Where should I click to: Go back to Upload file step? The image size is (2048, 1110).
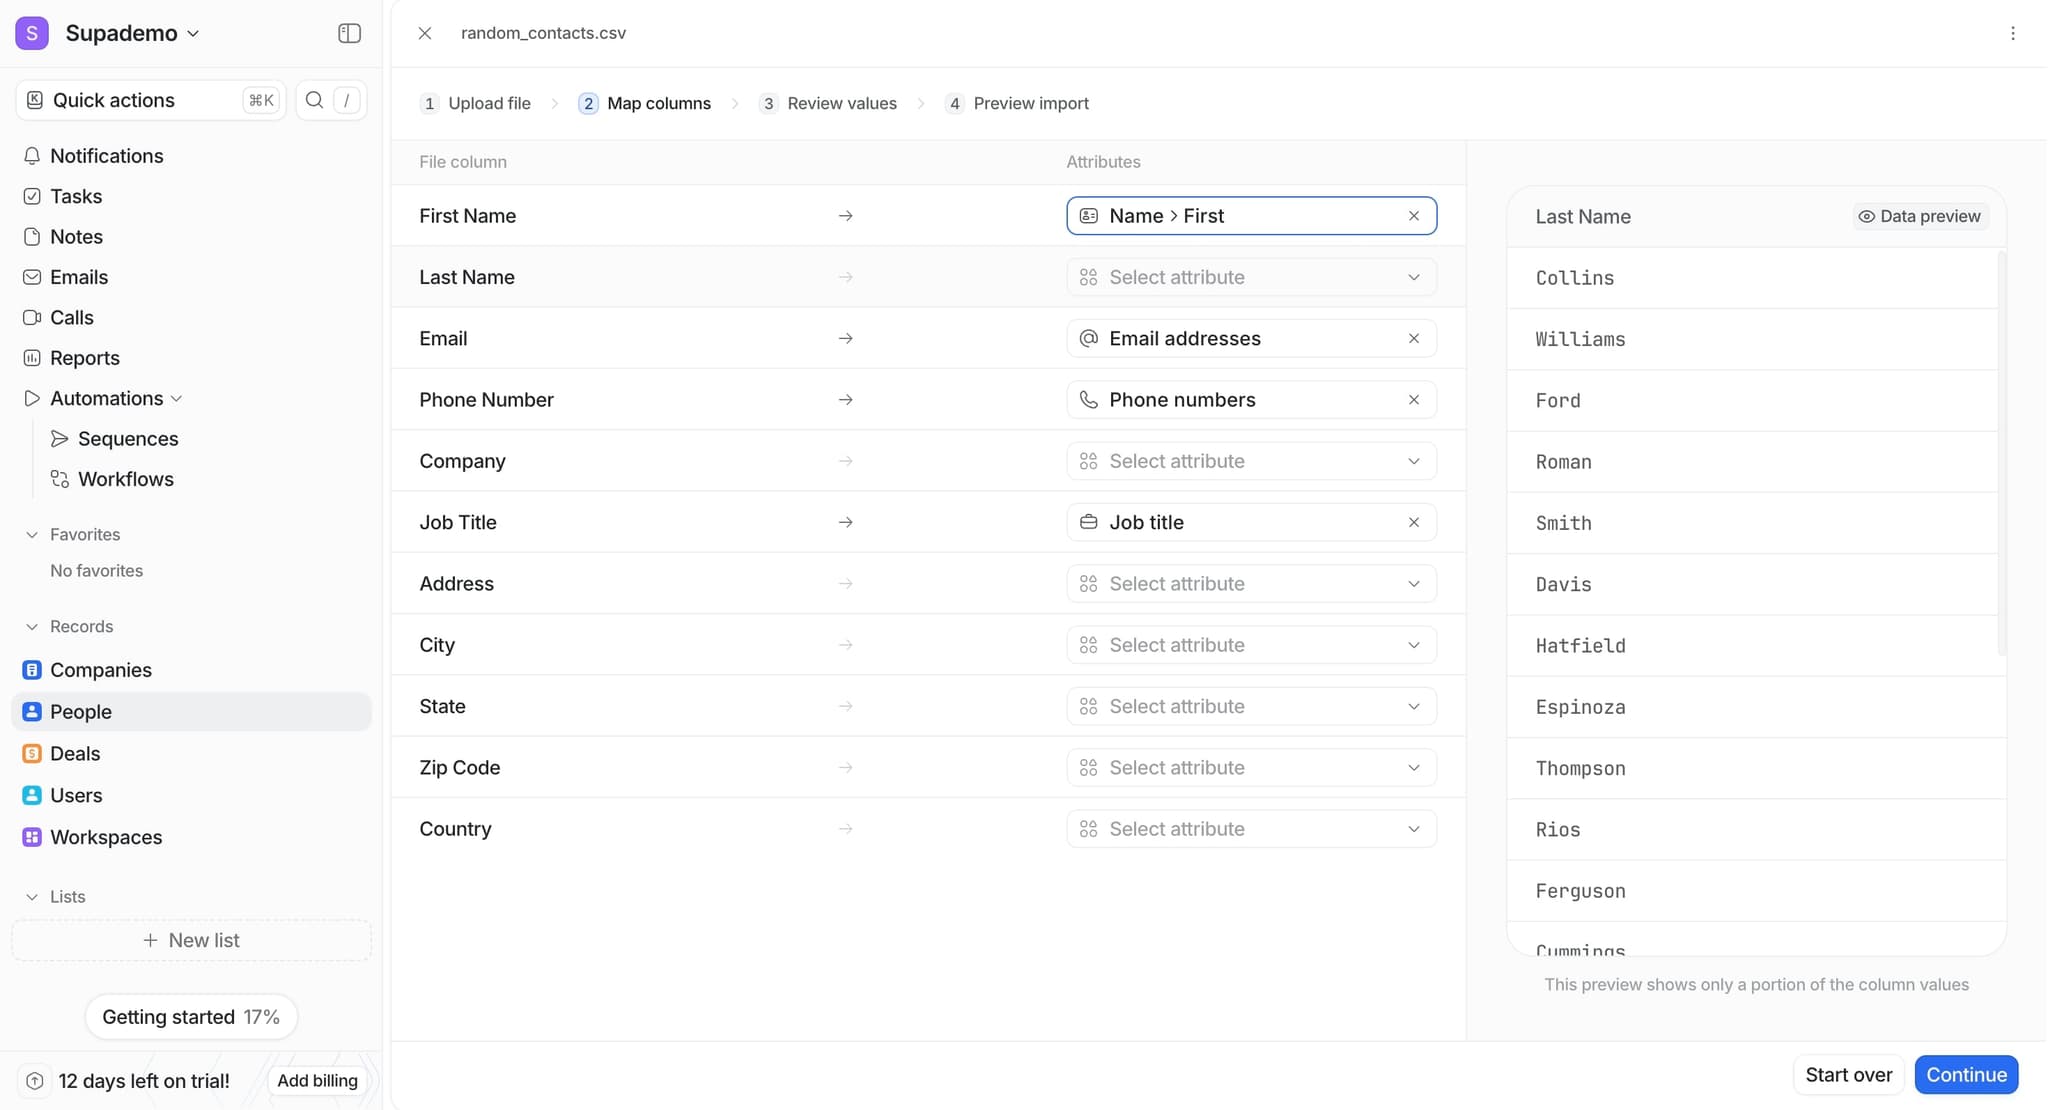click(x=475, y=104)
